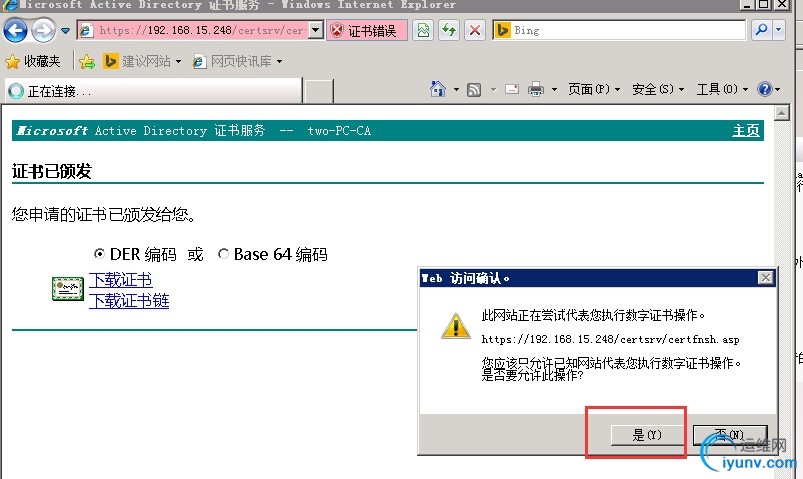Add to favorites bar star icon

[x=87, y=61]
